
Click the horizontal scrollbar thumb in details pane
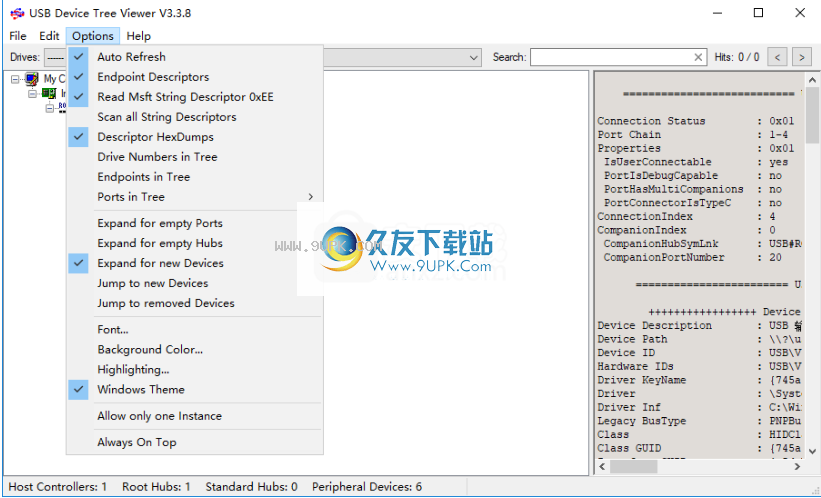tap(634, 466)
